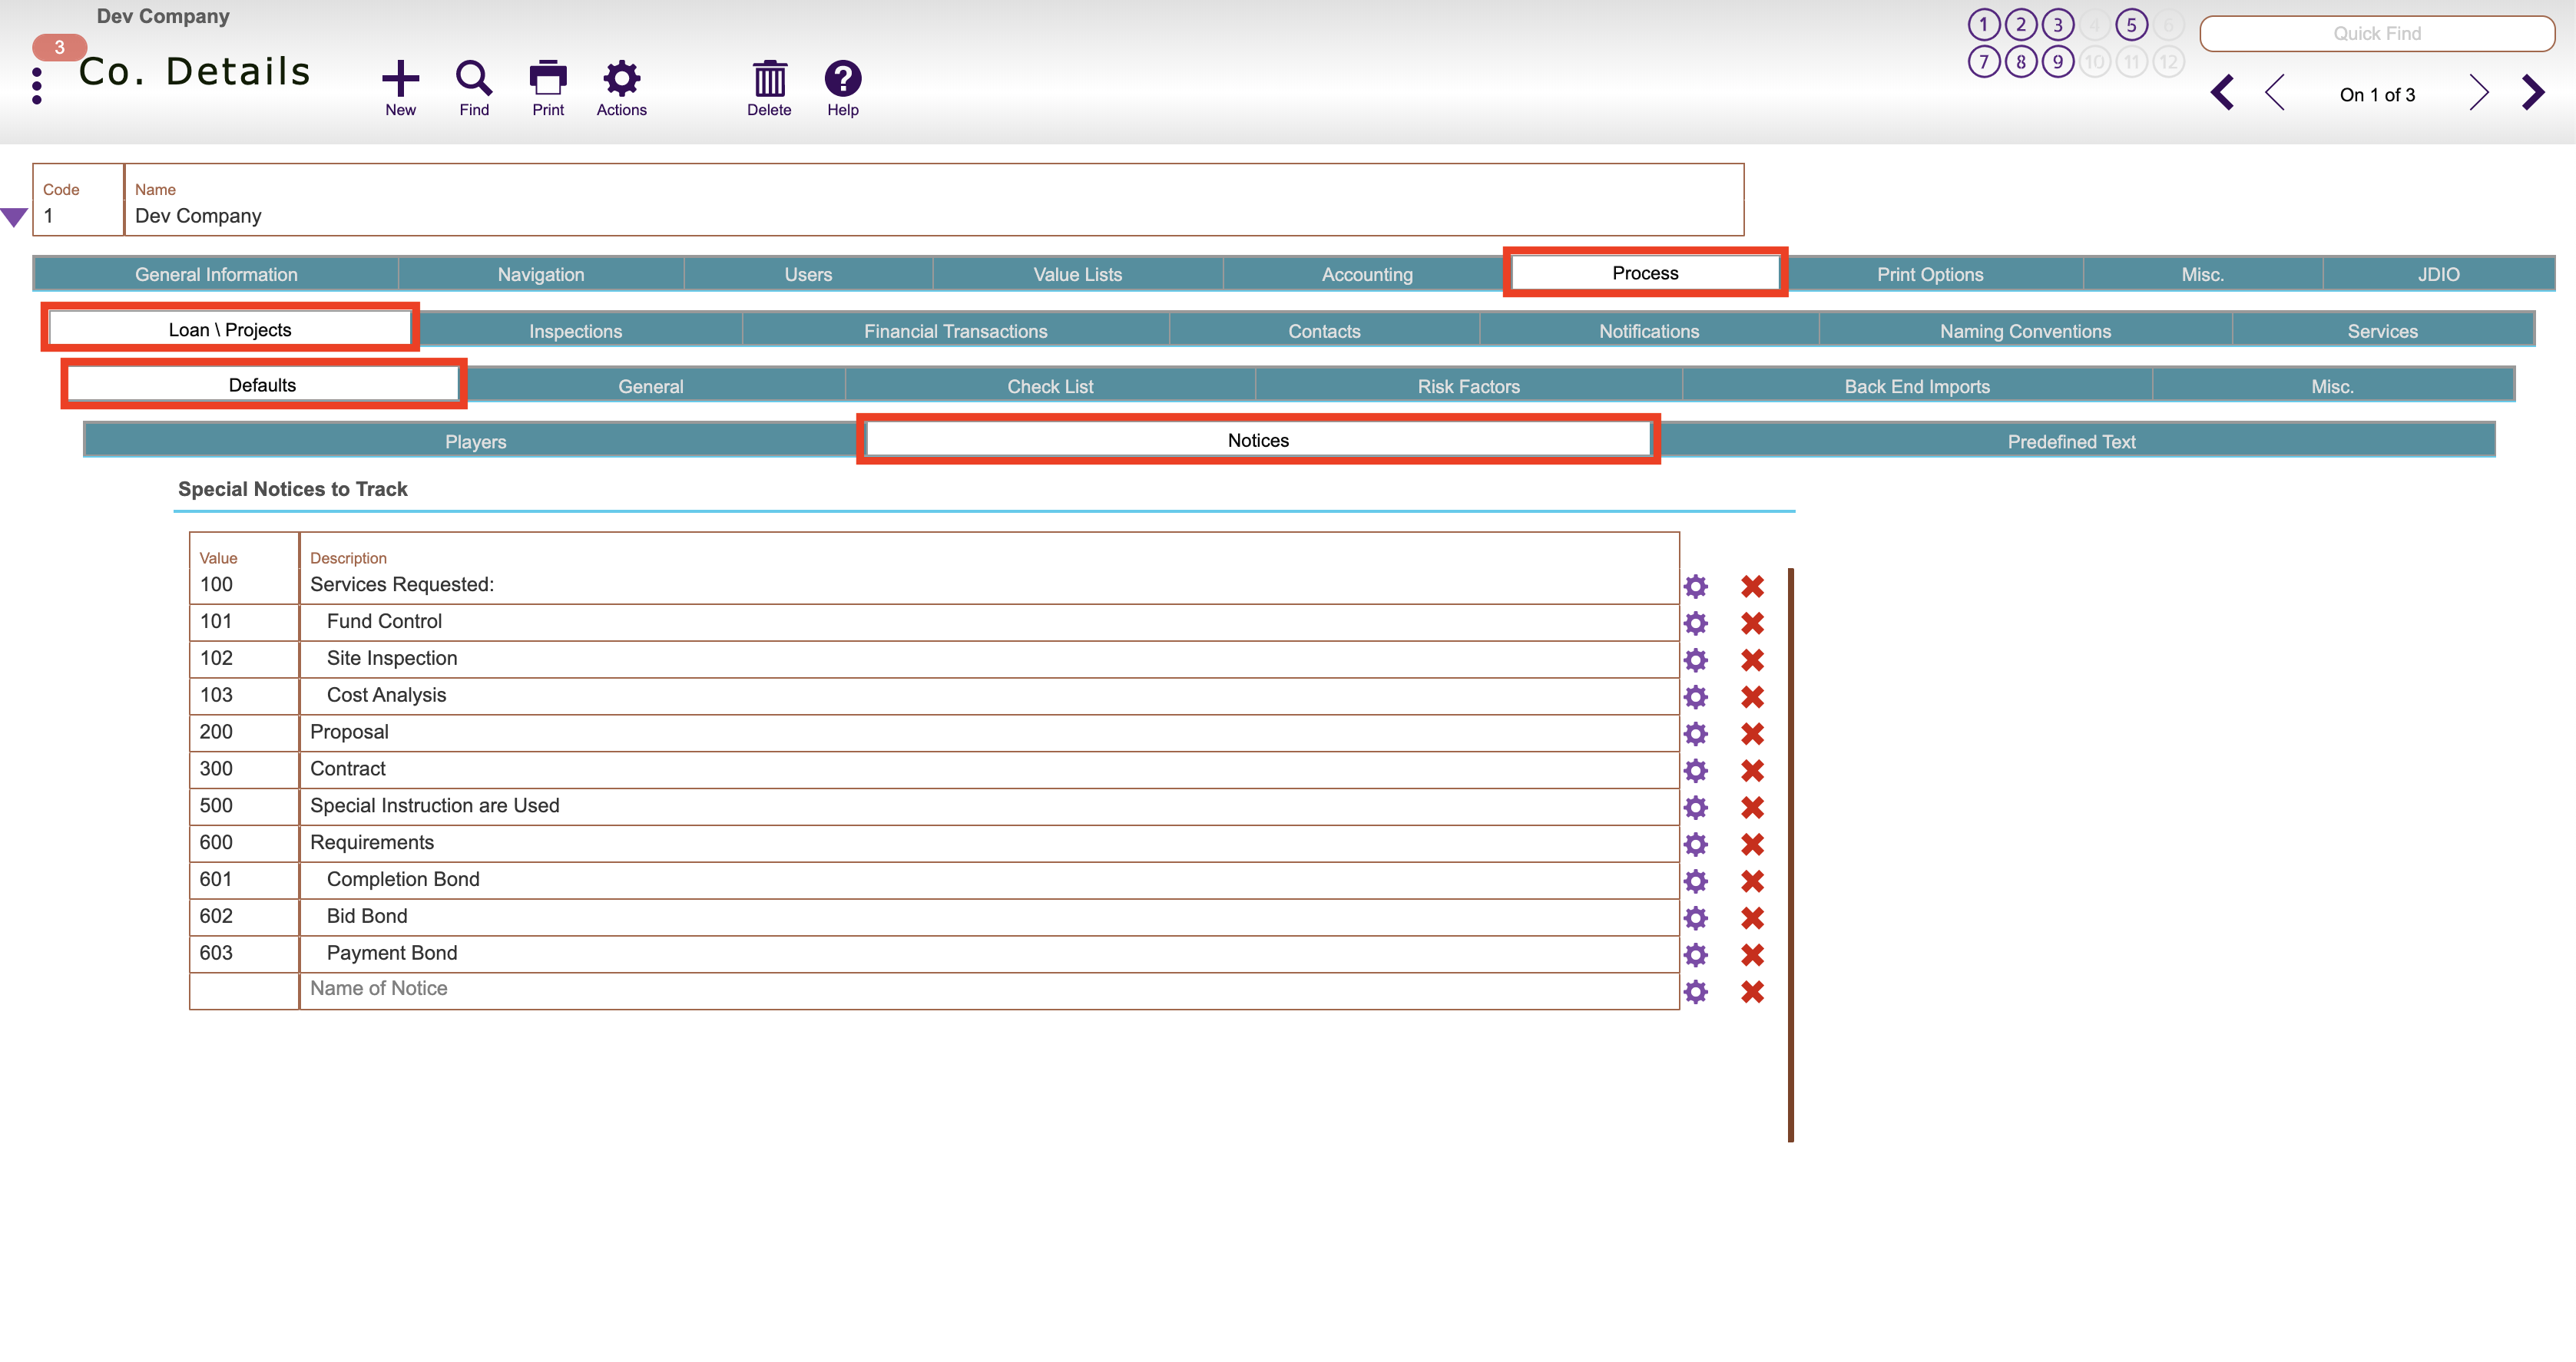
Task: Delete the Payment Bond notice via red X
Action: click(x=1753, y=955)
